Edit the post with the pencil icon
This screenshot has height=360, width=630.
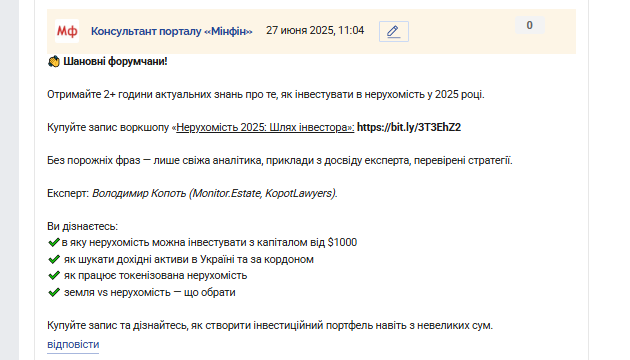(394, 31)
